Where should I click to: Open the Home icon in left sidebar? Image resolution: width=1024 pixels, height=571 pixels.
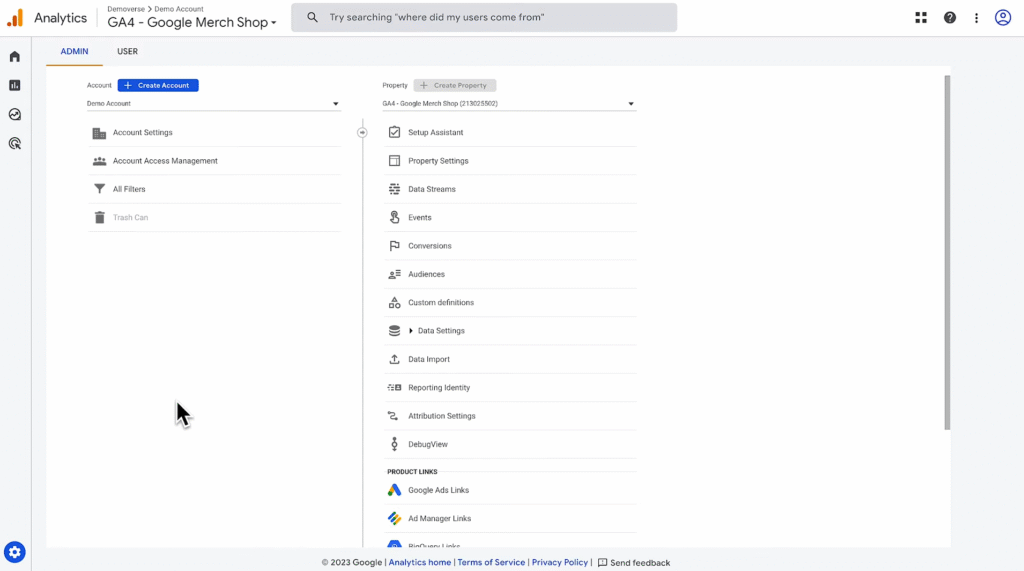(x=14, y=57)
